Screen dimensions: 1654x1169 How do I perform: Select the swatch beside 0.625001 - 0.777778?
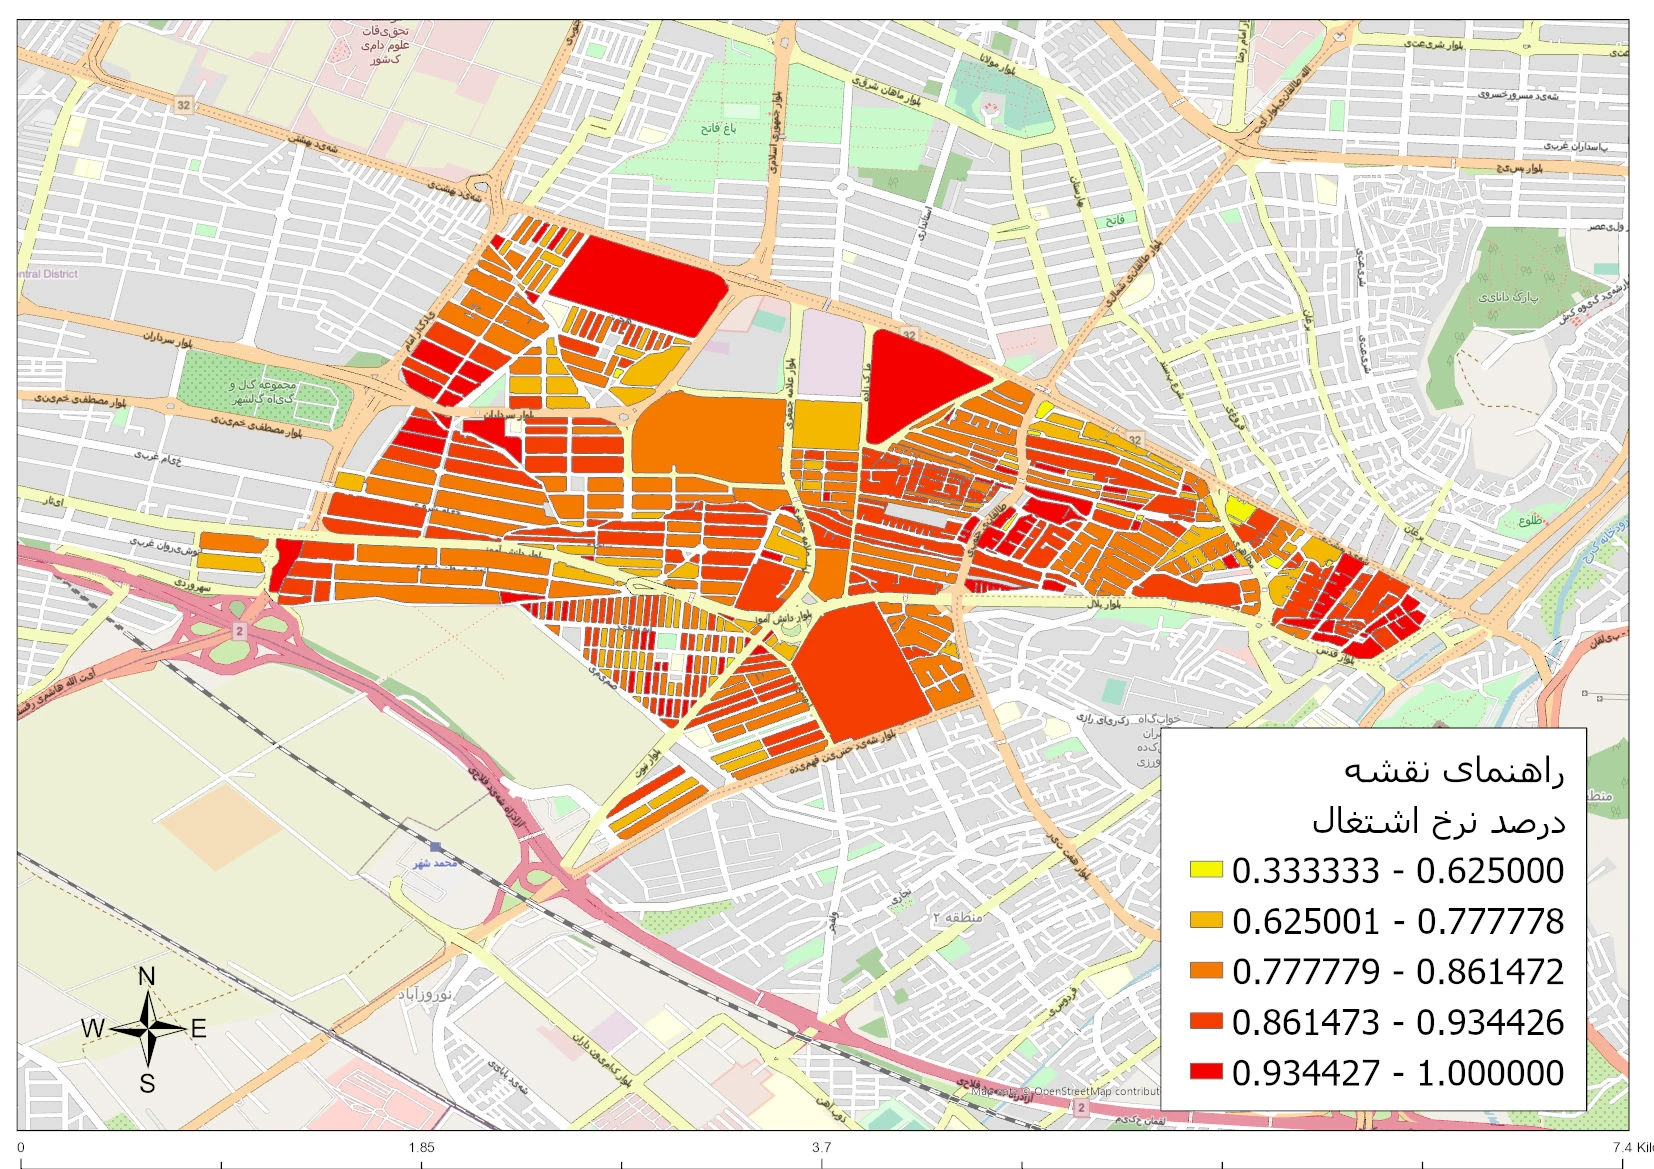pos(1206,920)
